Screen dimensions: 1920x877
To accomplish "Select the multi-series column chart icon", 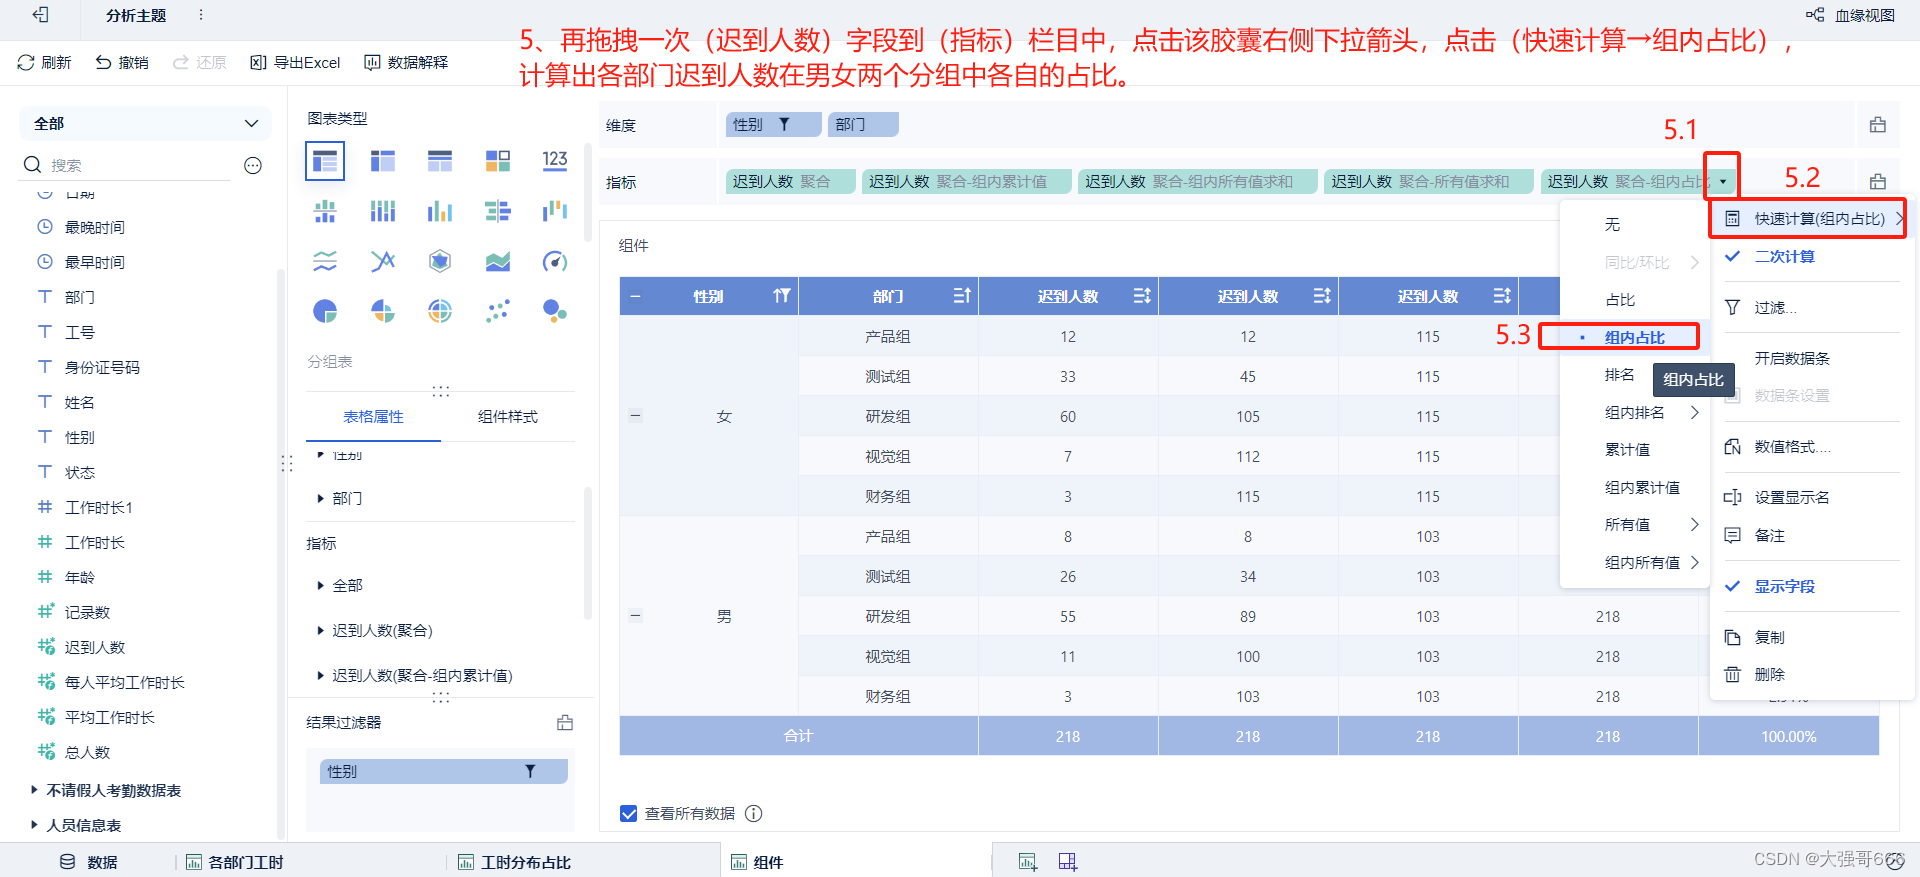I will tap(382, 211).
